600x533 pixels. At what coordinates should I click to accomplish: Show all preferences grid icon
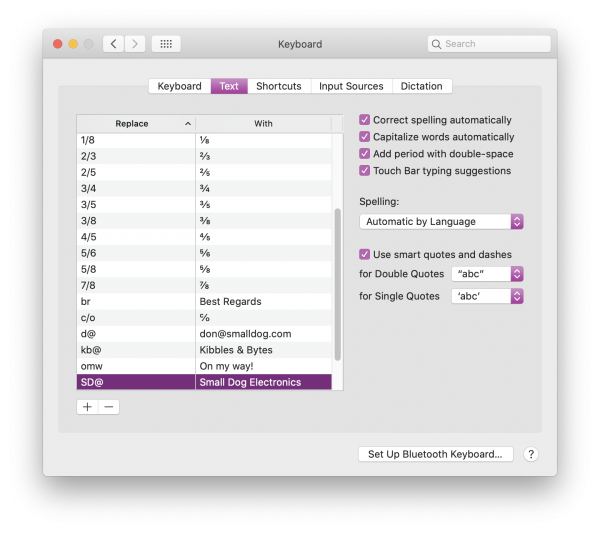click(166, 44)
